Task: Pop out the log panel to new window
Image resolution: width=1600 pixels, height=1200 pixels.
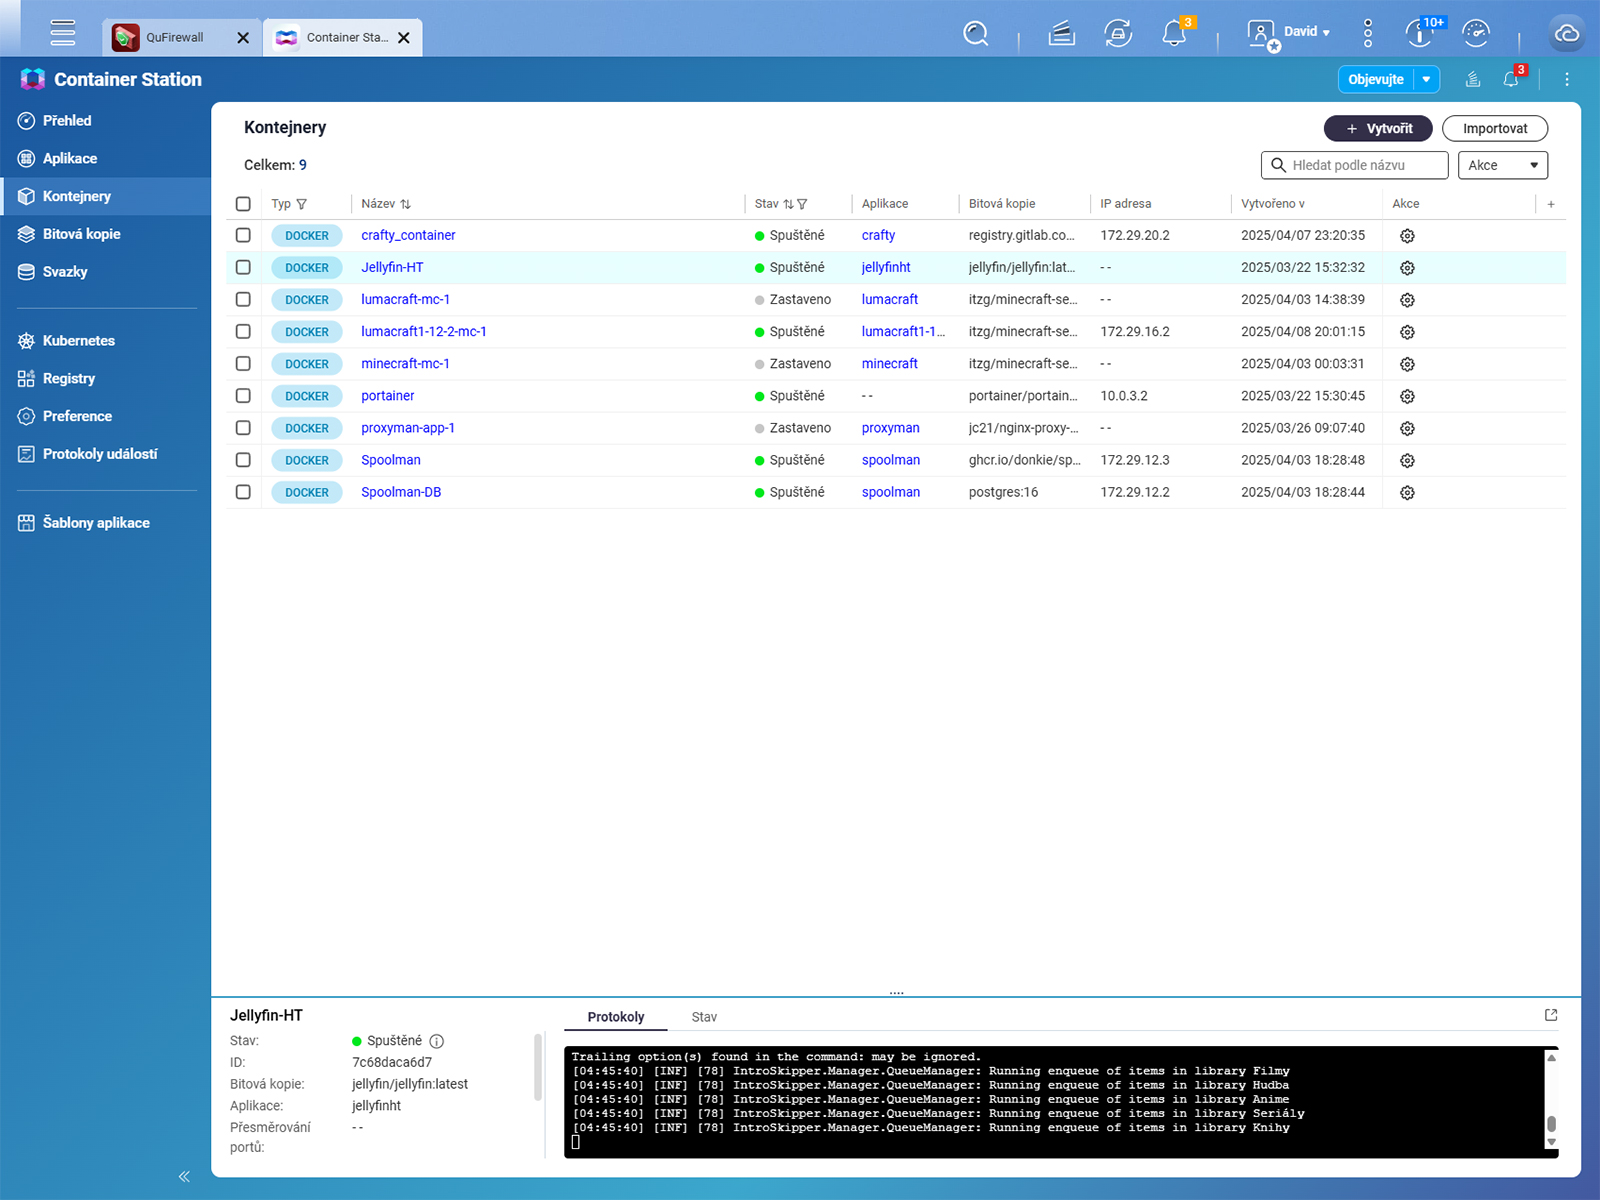Action: tap(1551, 1015)
